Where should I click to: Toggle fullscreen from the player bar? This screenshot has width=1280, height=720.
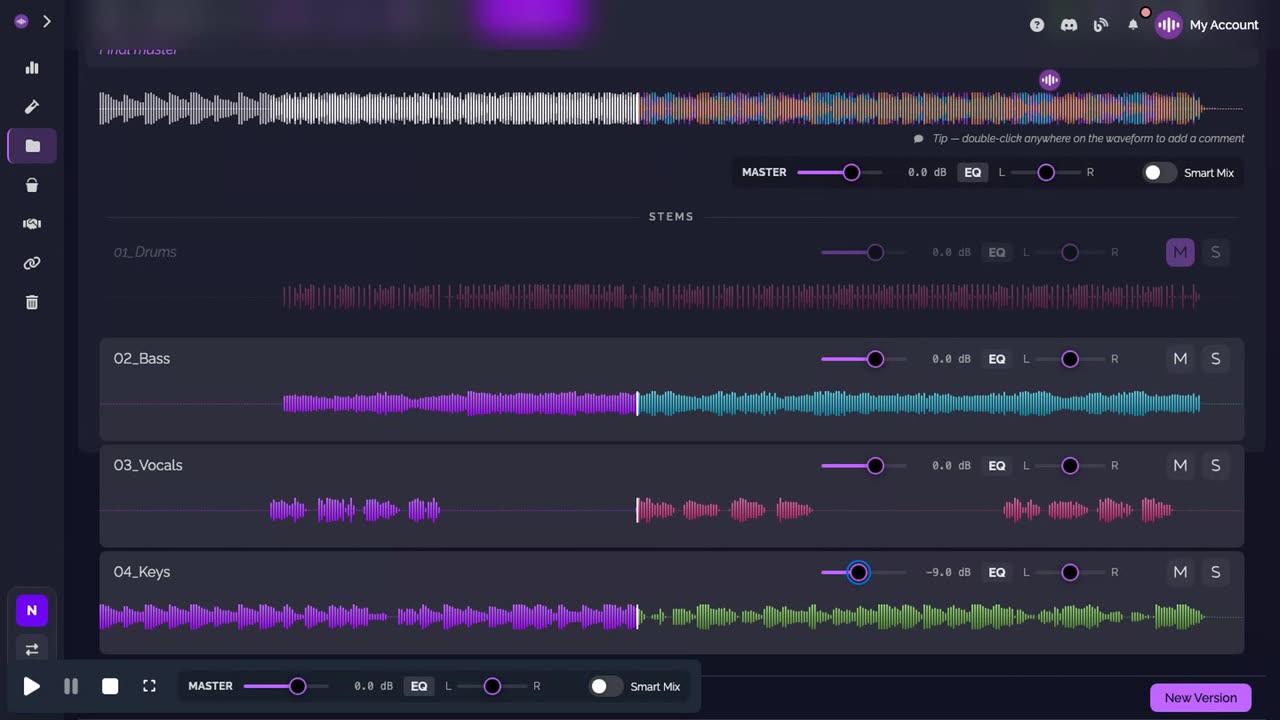149,686
